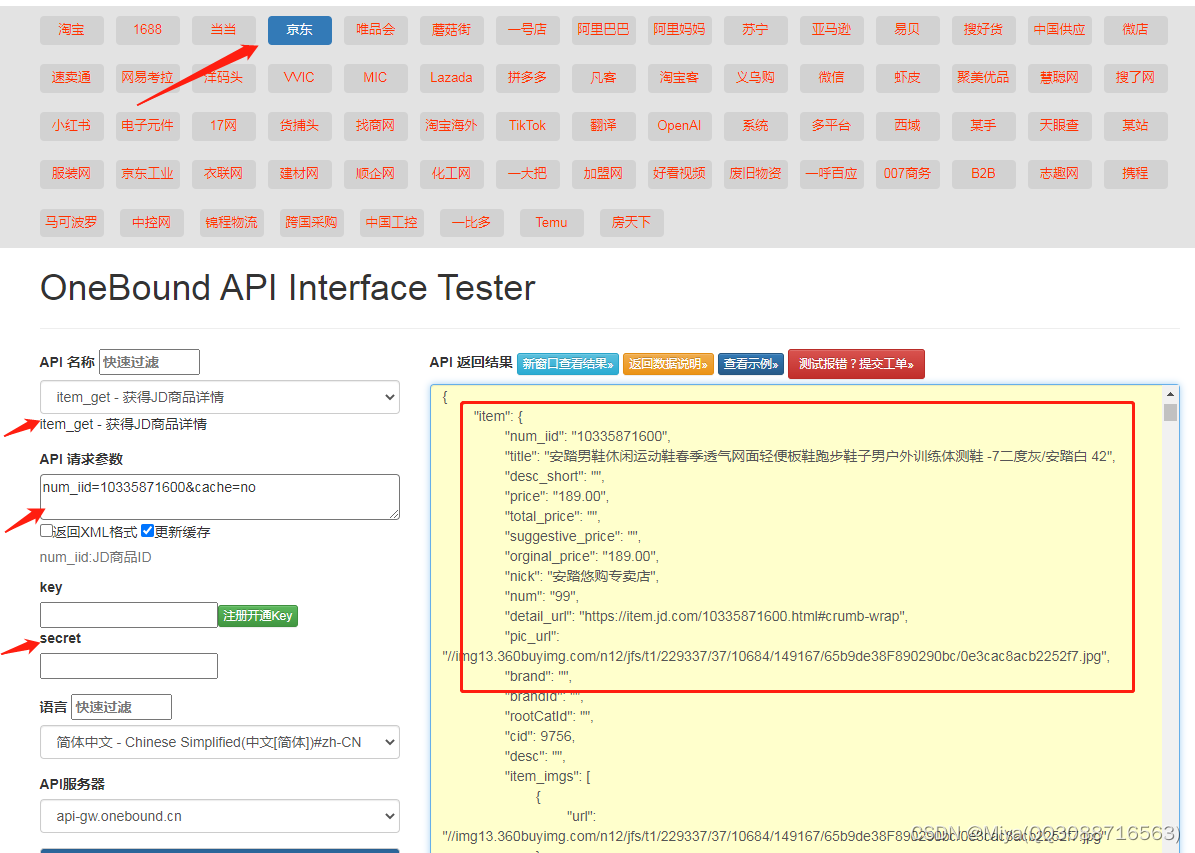Open the MIC platform tab
Viewport: 1195px width, 853px height.
376,78
